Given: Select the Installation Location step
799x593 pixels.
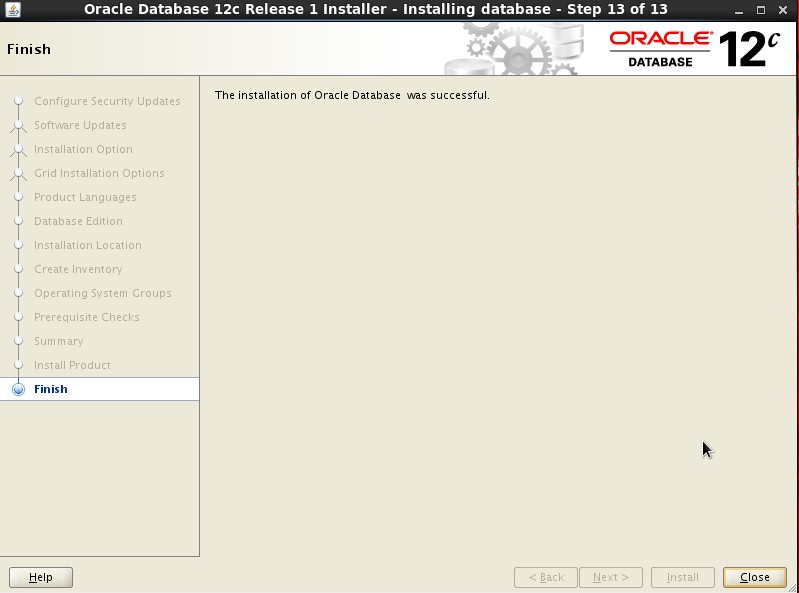Looking at the screenshot, I should [88, 246].
